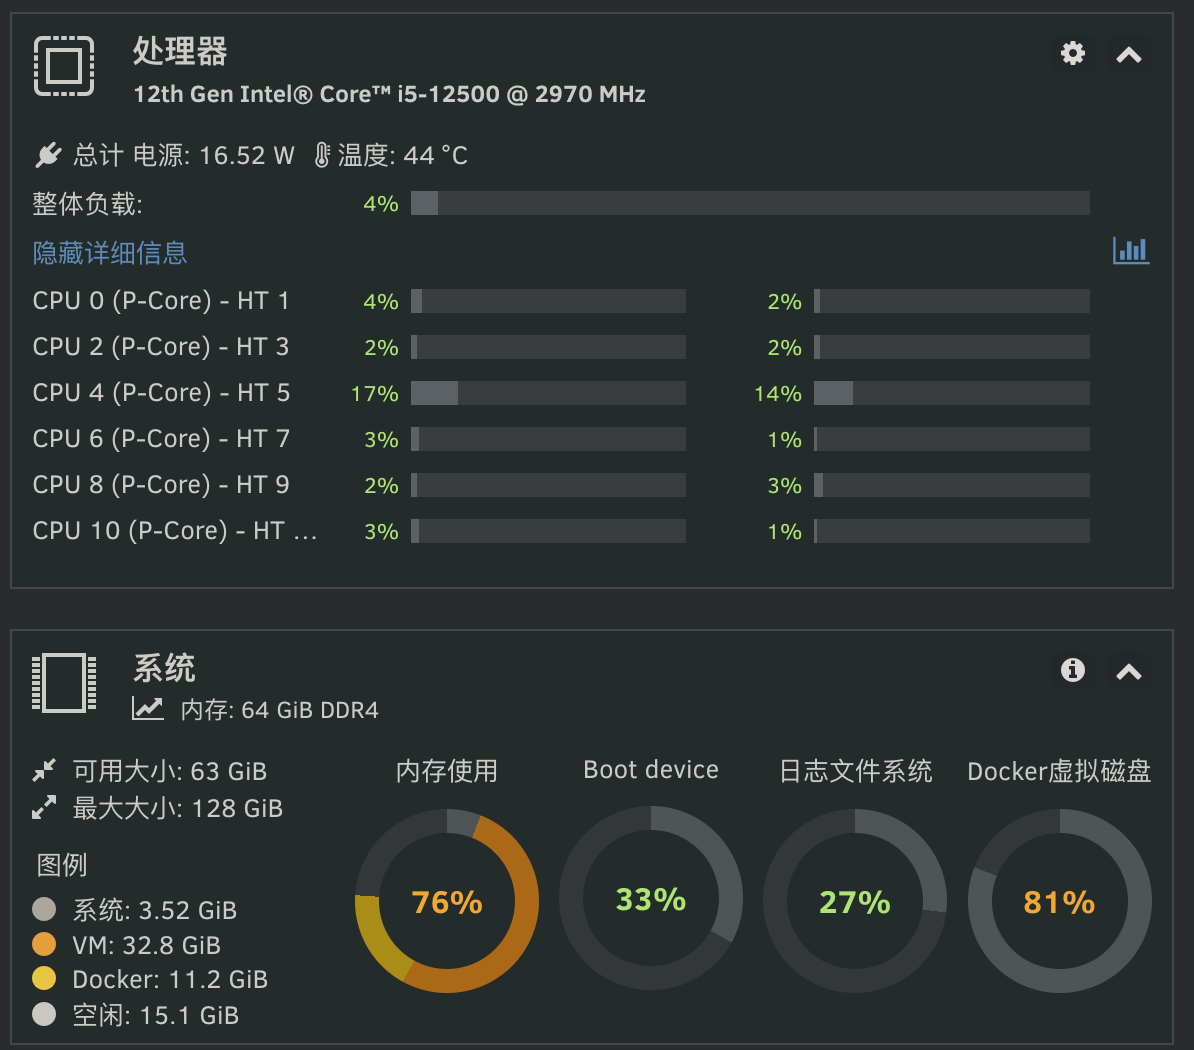Click 隐藏详细信息 link
1194x1050 pixels.
click(110, 253)
